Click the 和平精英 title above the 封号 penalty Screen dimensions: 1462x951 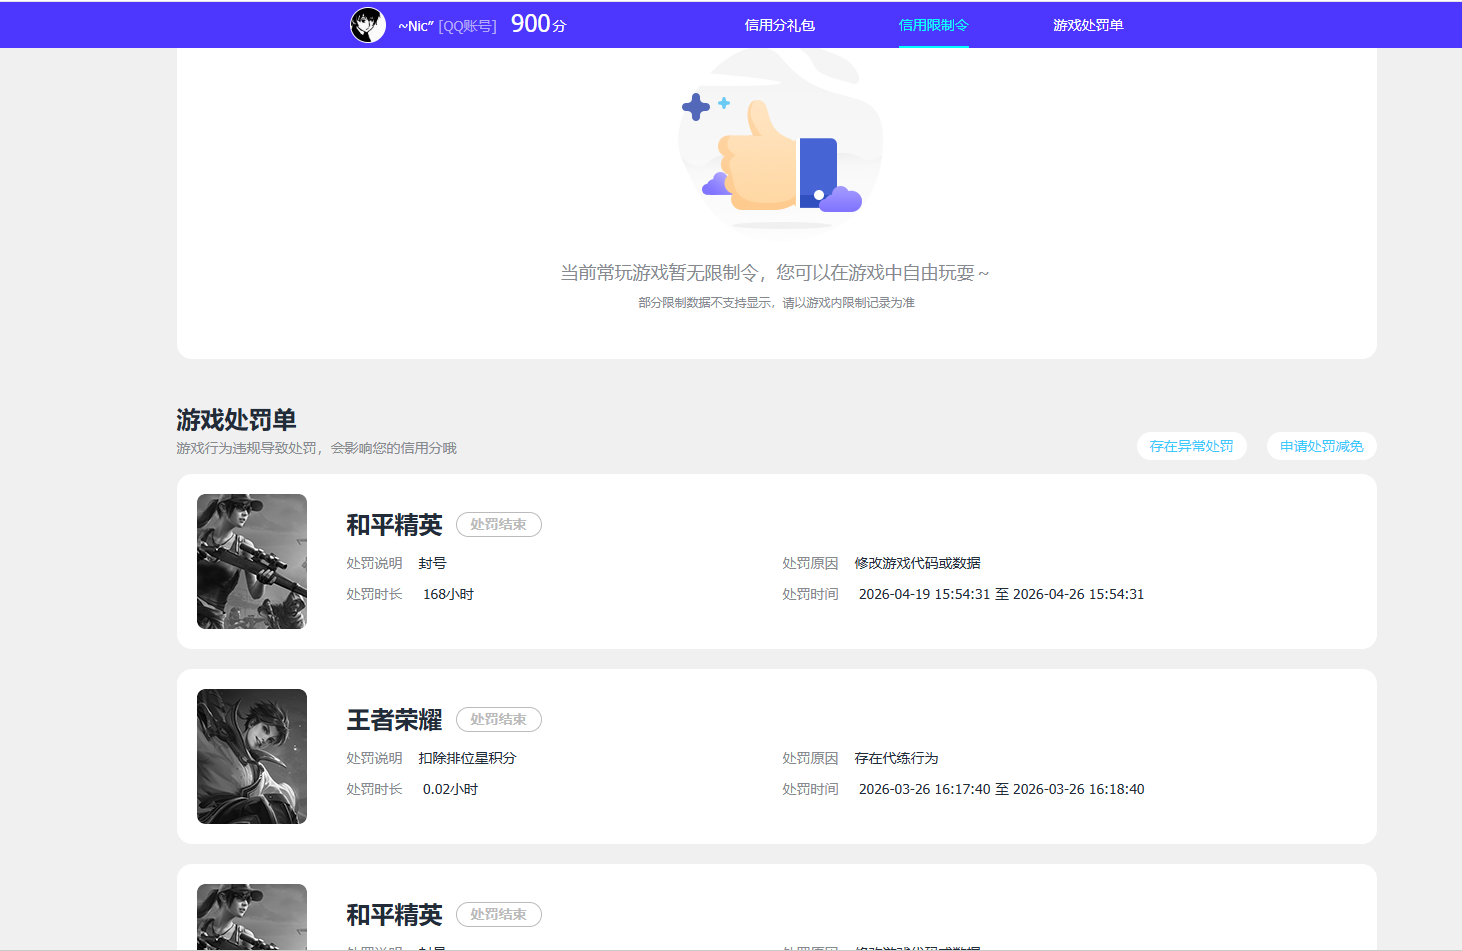click(x=394, y=525)
